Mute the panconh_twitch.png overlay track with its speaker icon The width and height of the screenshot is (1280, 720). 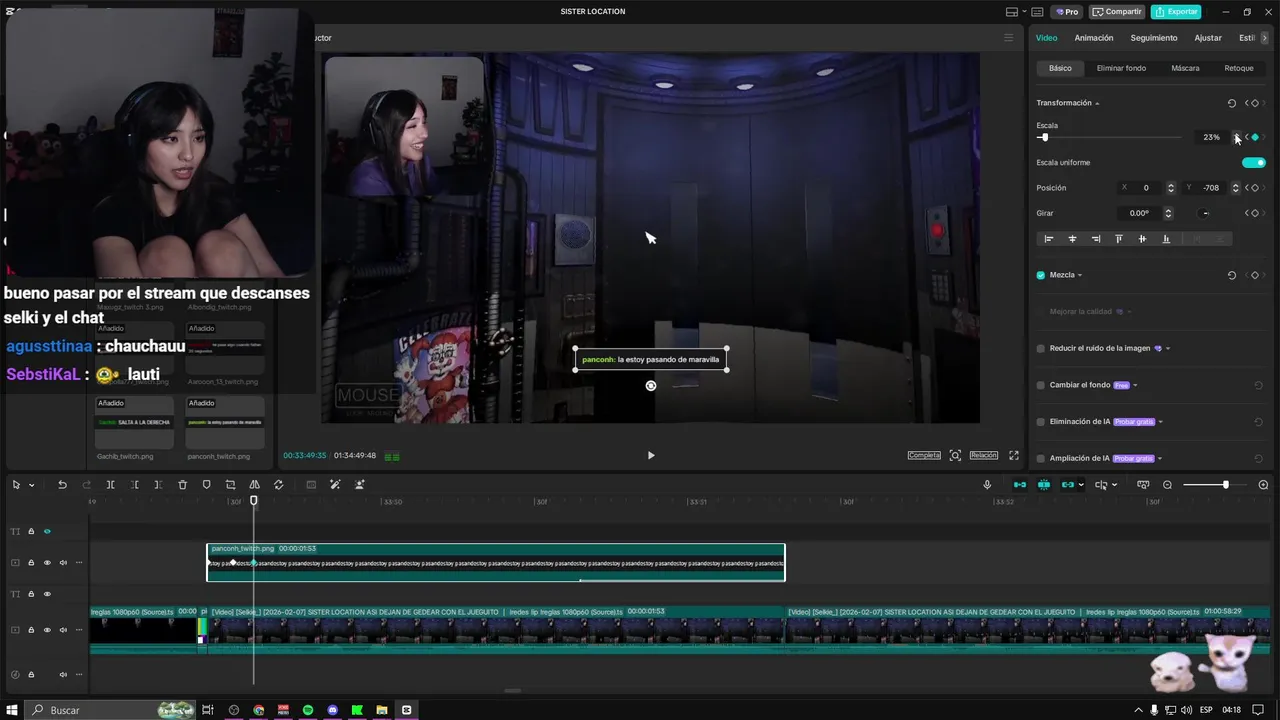click(63, 562)
